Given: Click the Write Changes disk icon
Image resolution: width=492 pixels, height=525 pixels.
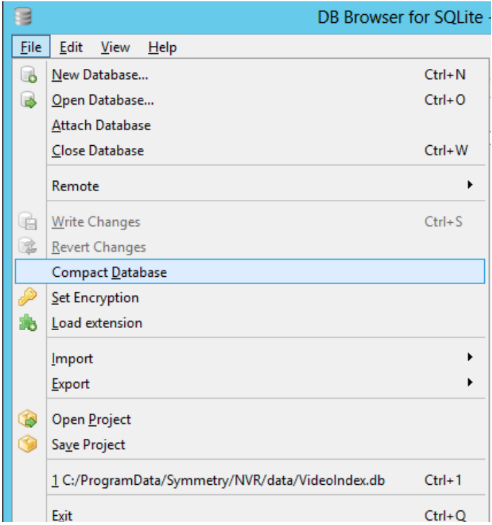Looking at the screenshot, I should (x=28, y=222).
